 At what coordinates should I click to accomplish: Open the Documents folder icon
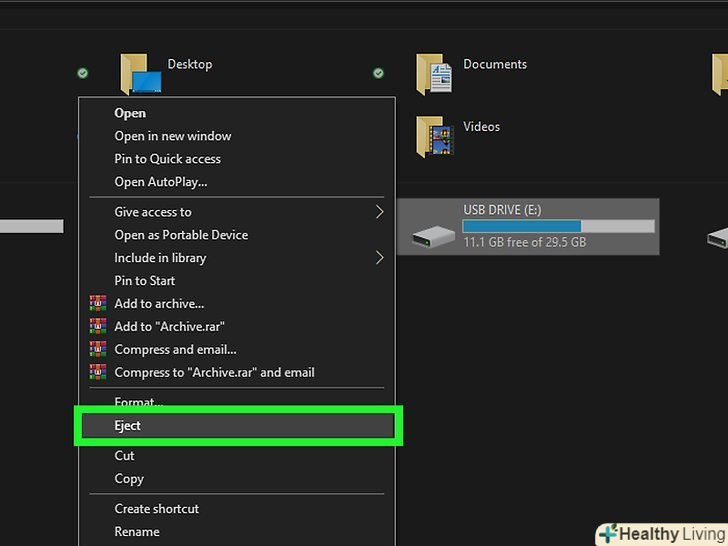(x=434, y=74)
